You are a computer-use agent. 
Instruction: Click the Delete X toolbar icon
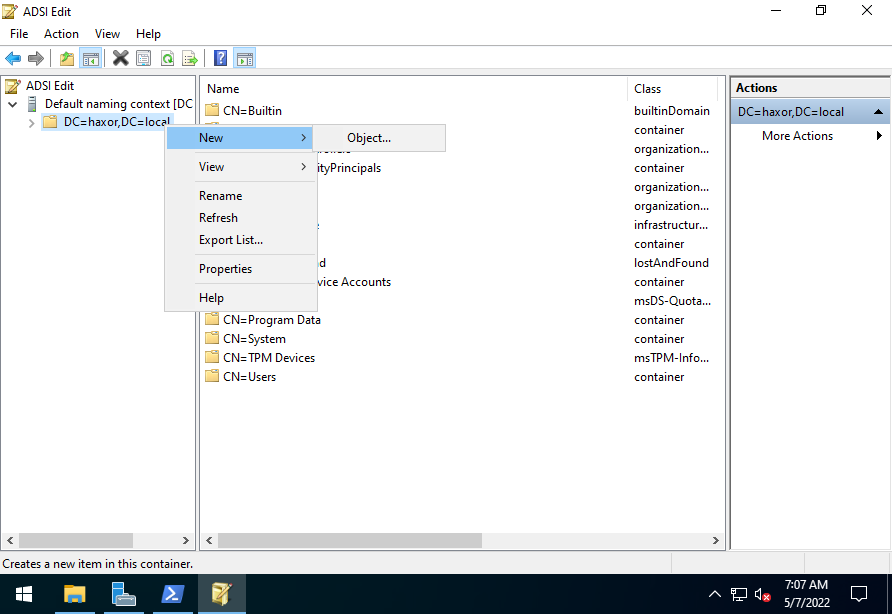coord(121,58)
